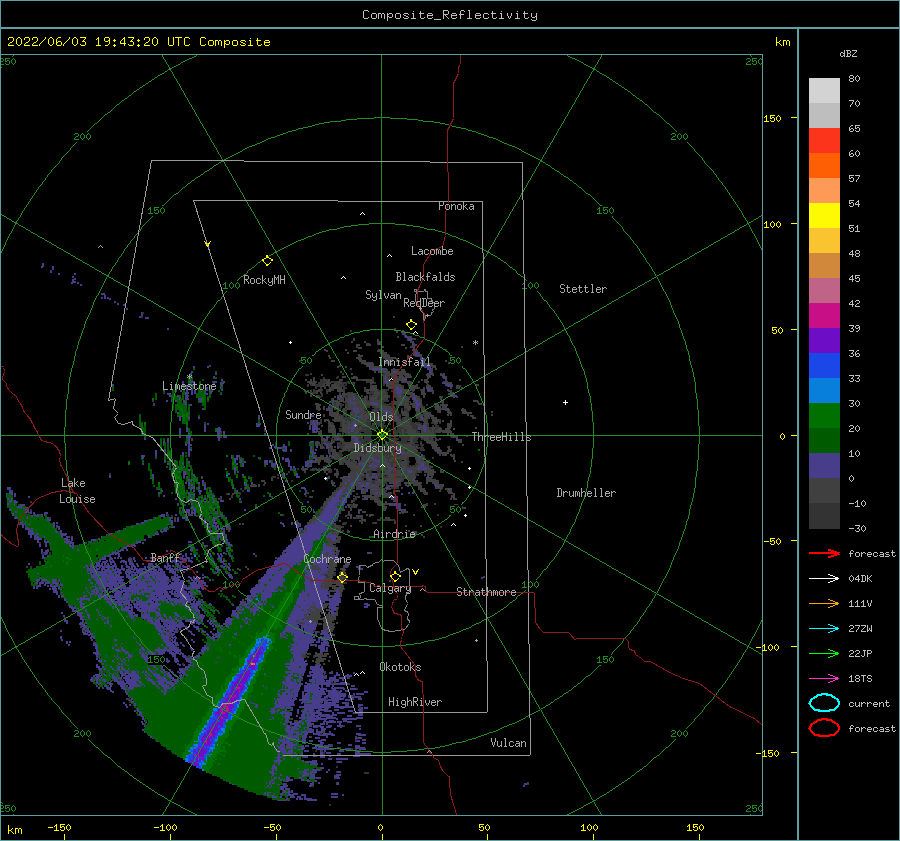900x841 pixels.
Task: Click the yellow V marker east of Calgary
Action: coord(416,572)
